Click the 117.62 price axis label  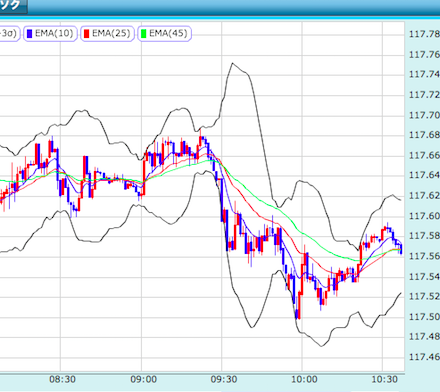(424, 196)
